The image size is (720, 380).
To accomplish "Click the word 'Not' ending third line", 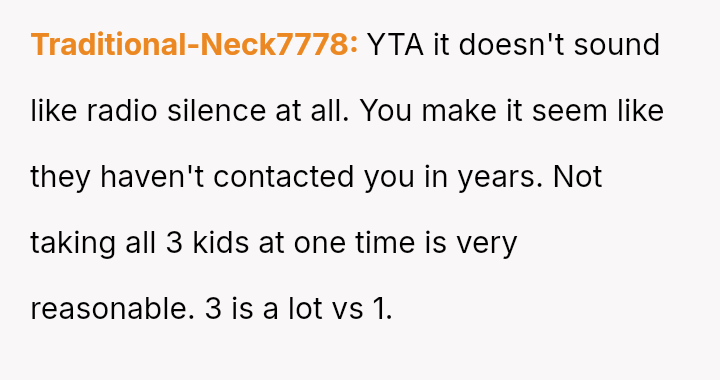I will point(578,177).
